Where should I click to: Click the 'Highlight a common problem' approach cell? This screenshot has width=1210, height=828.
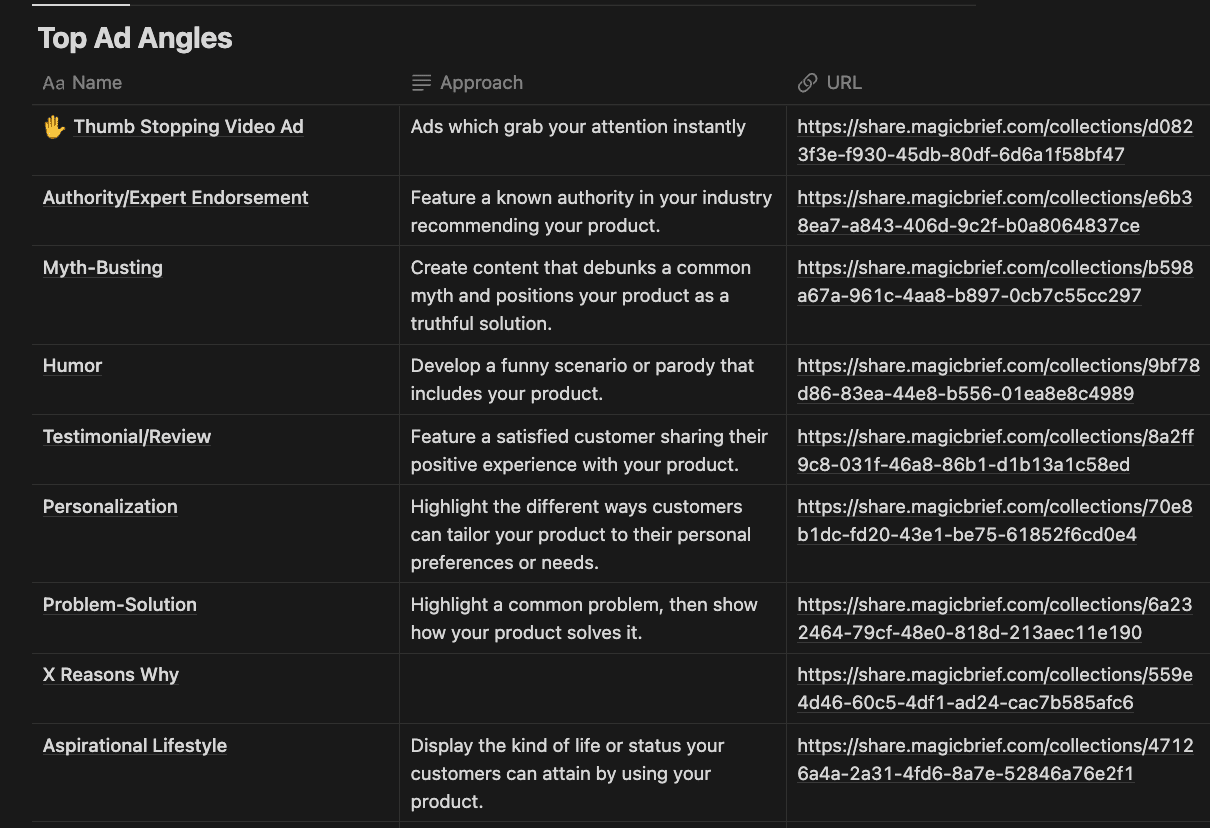[x=593, y=618]
